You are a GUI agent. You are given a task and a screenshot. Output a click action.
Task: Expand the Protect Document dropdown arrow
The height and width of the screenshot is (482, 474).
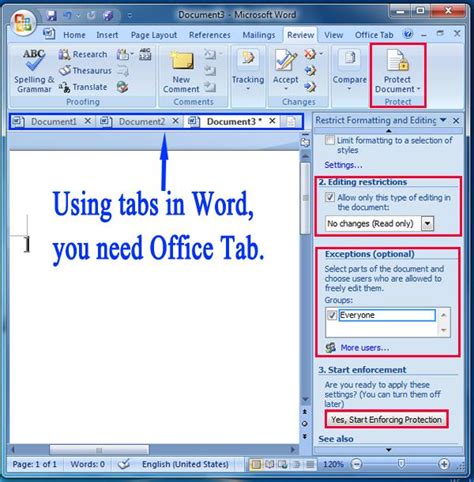click(418, 89)
